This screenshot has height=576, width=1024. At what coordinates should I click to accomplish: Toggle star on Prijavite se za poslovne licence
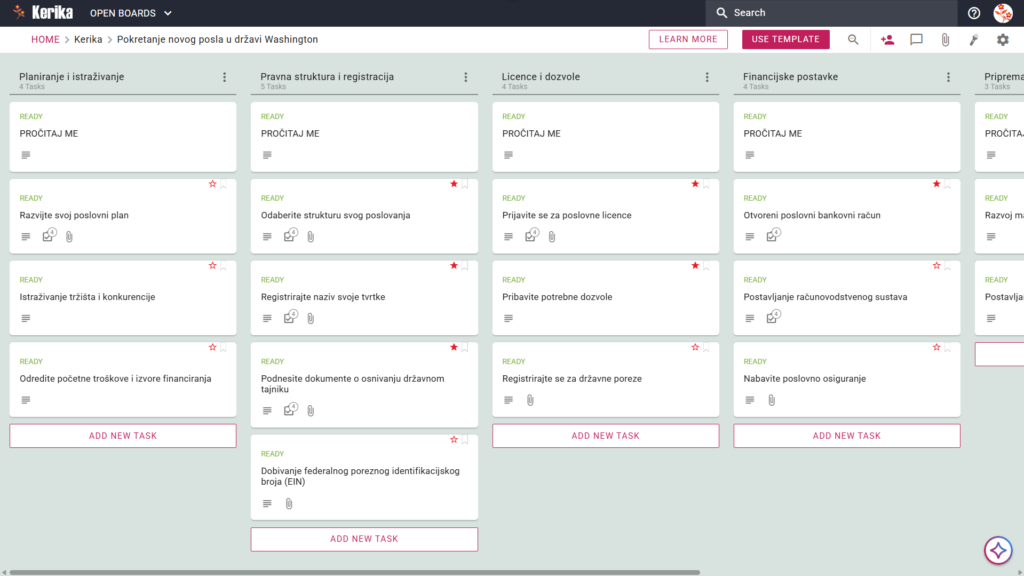pos(695,184)
